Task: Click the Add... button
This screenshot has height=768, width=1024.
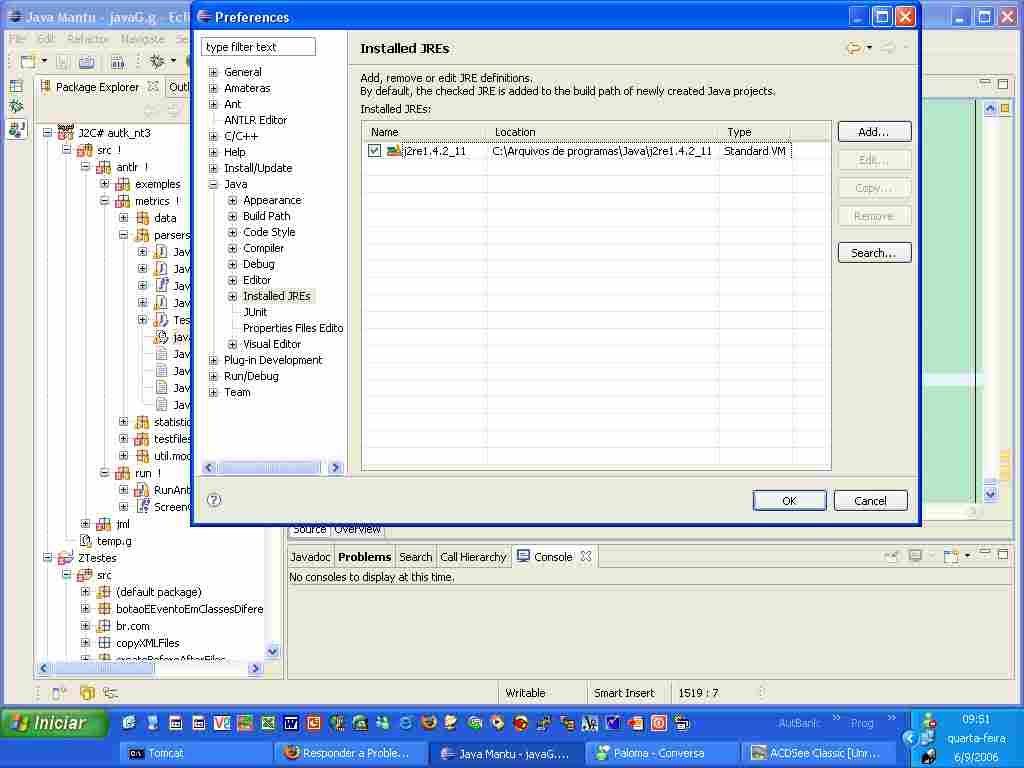Action: (x=873, y=132)
